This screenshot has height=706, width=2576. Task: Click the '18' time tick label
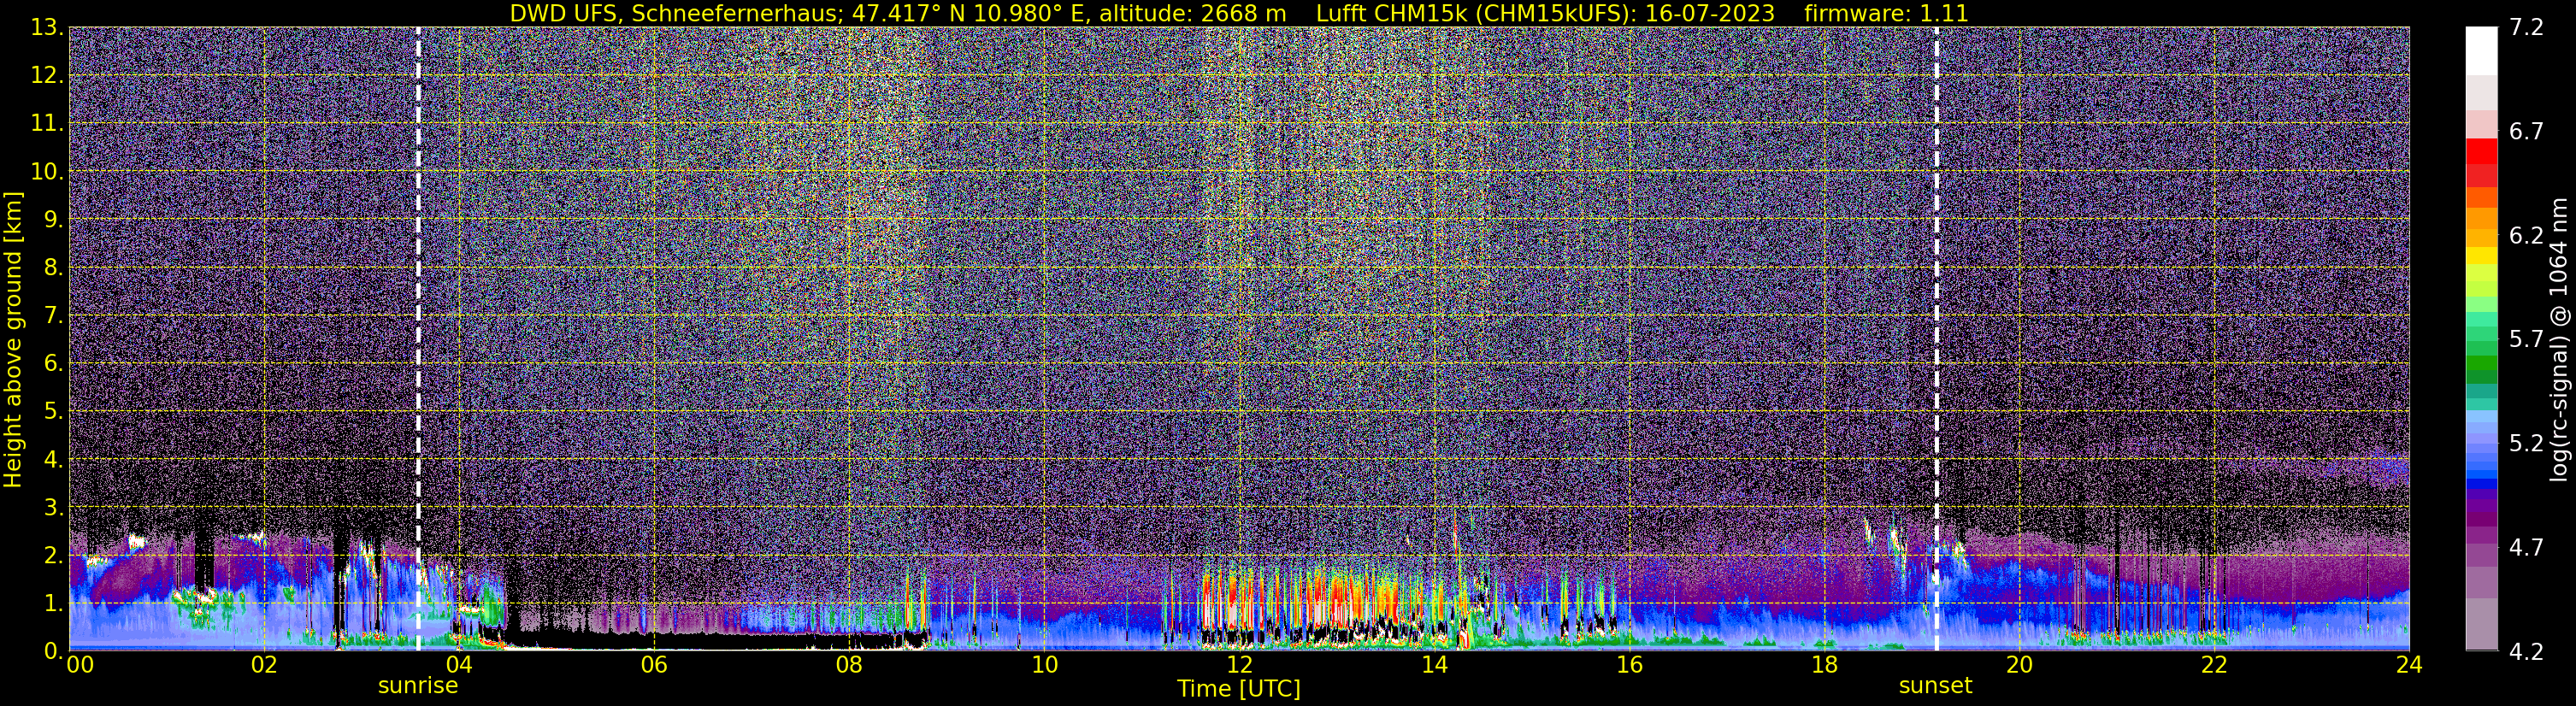[1824, 665]
